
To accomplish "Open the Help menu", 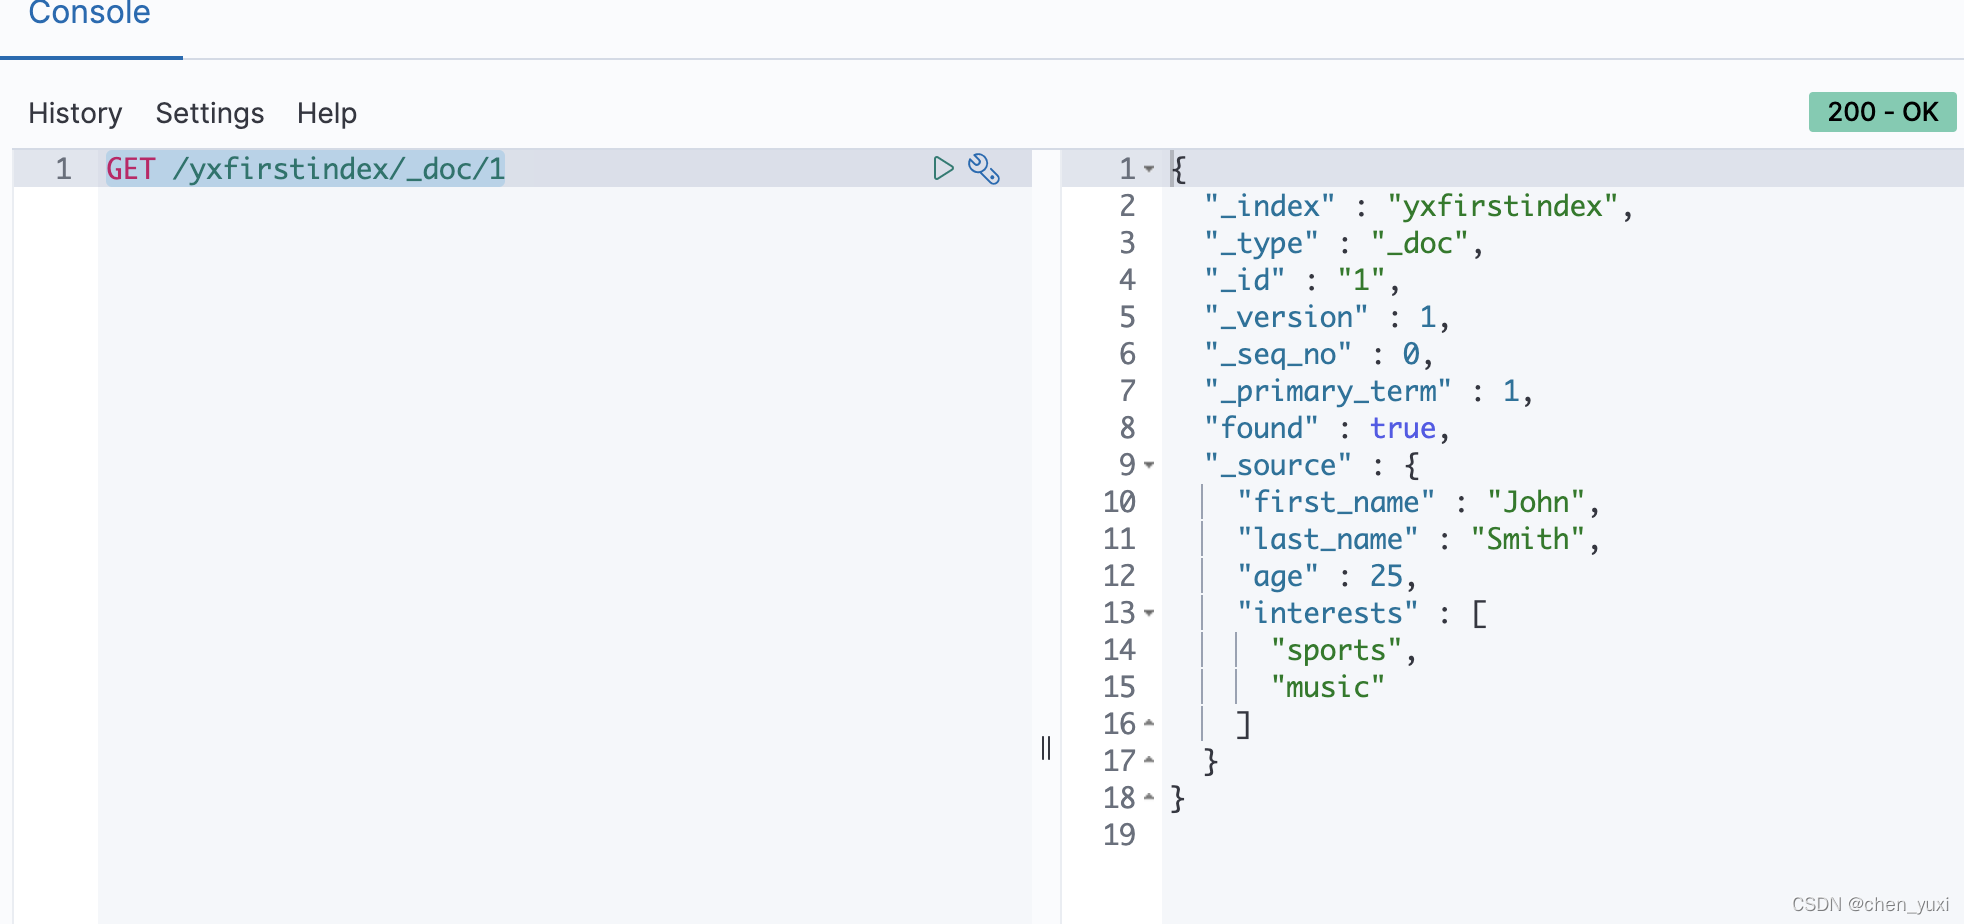I will click(x=327, y=113).
